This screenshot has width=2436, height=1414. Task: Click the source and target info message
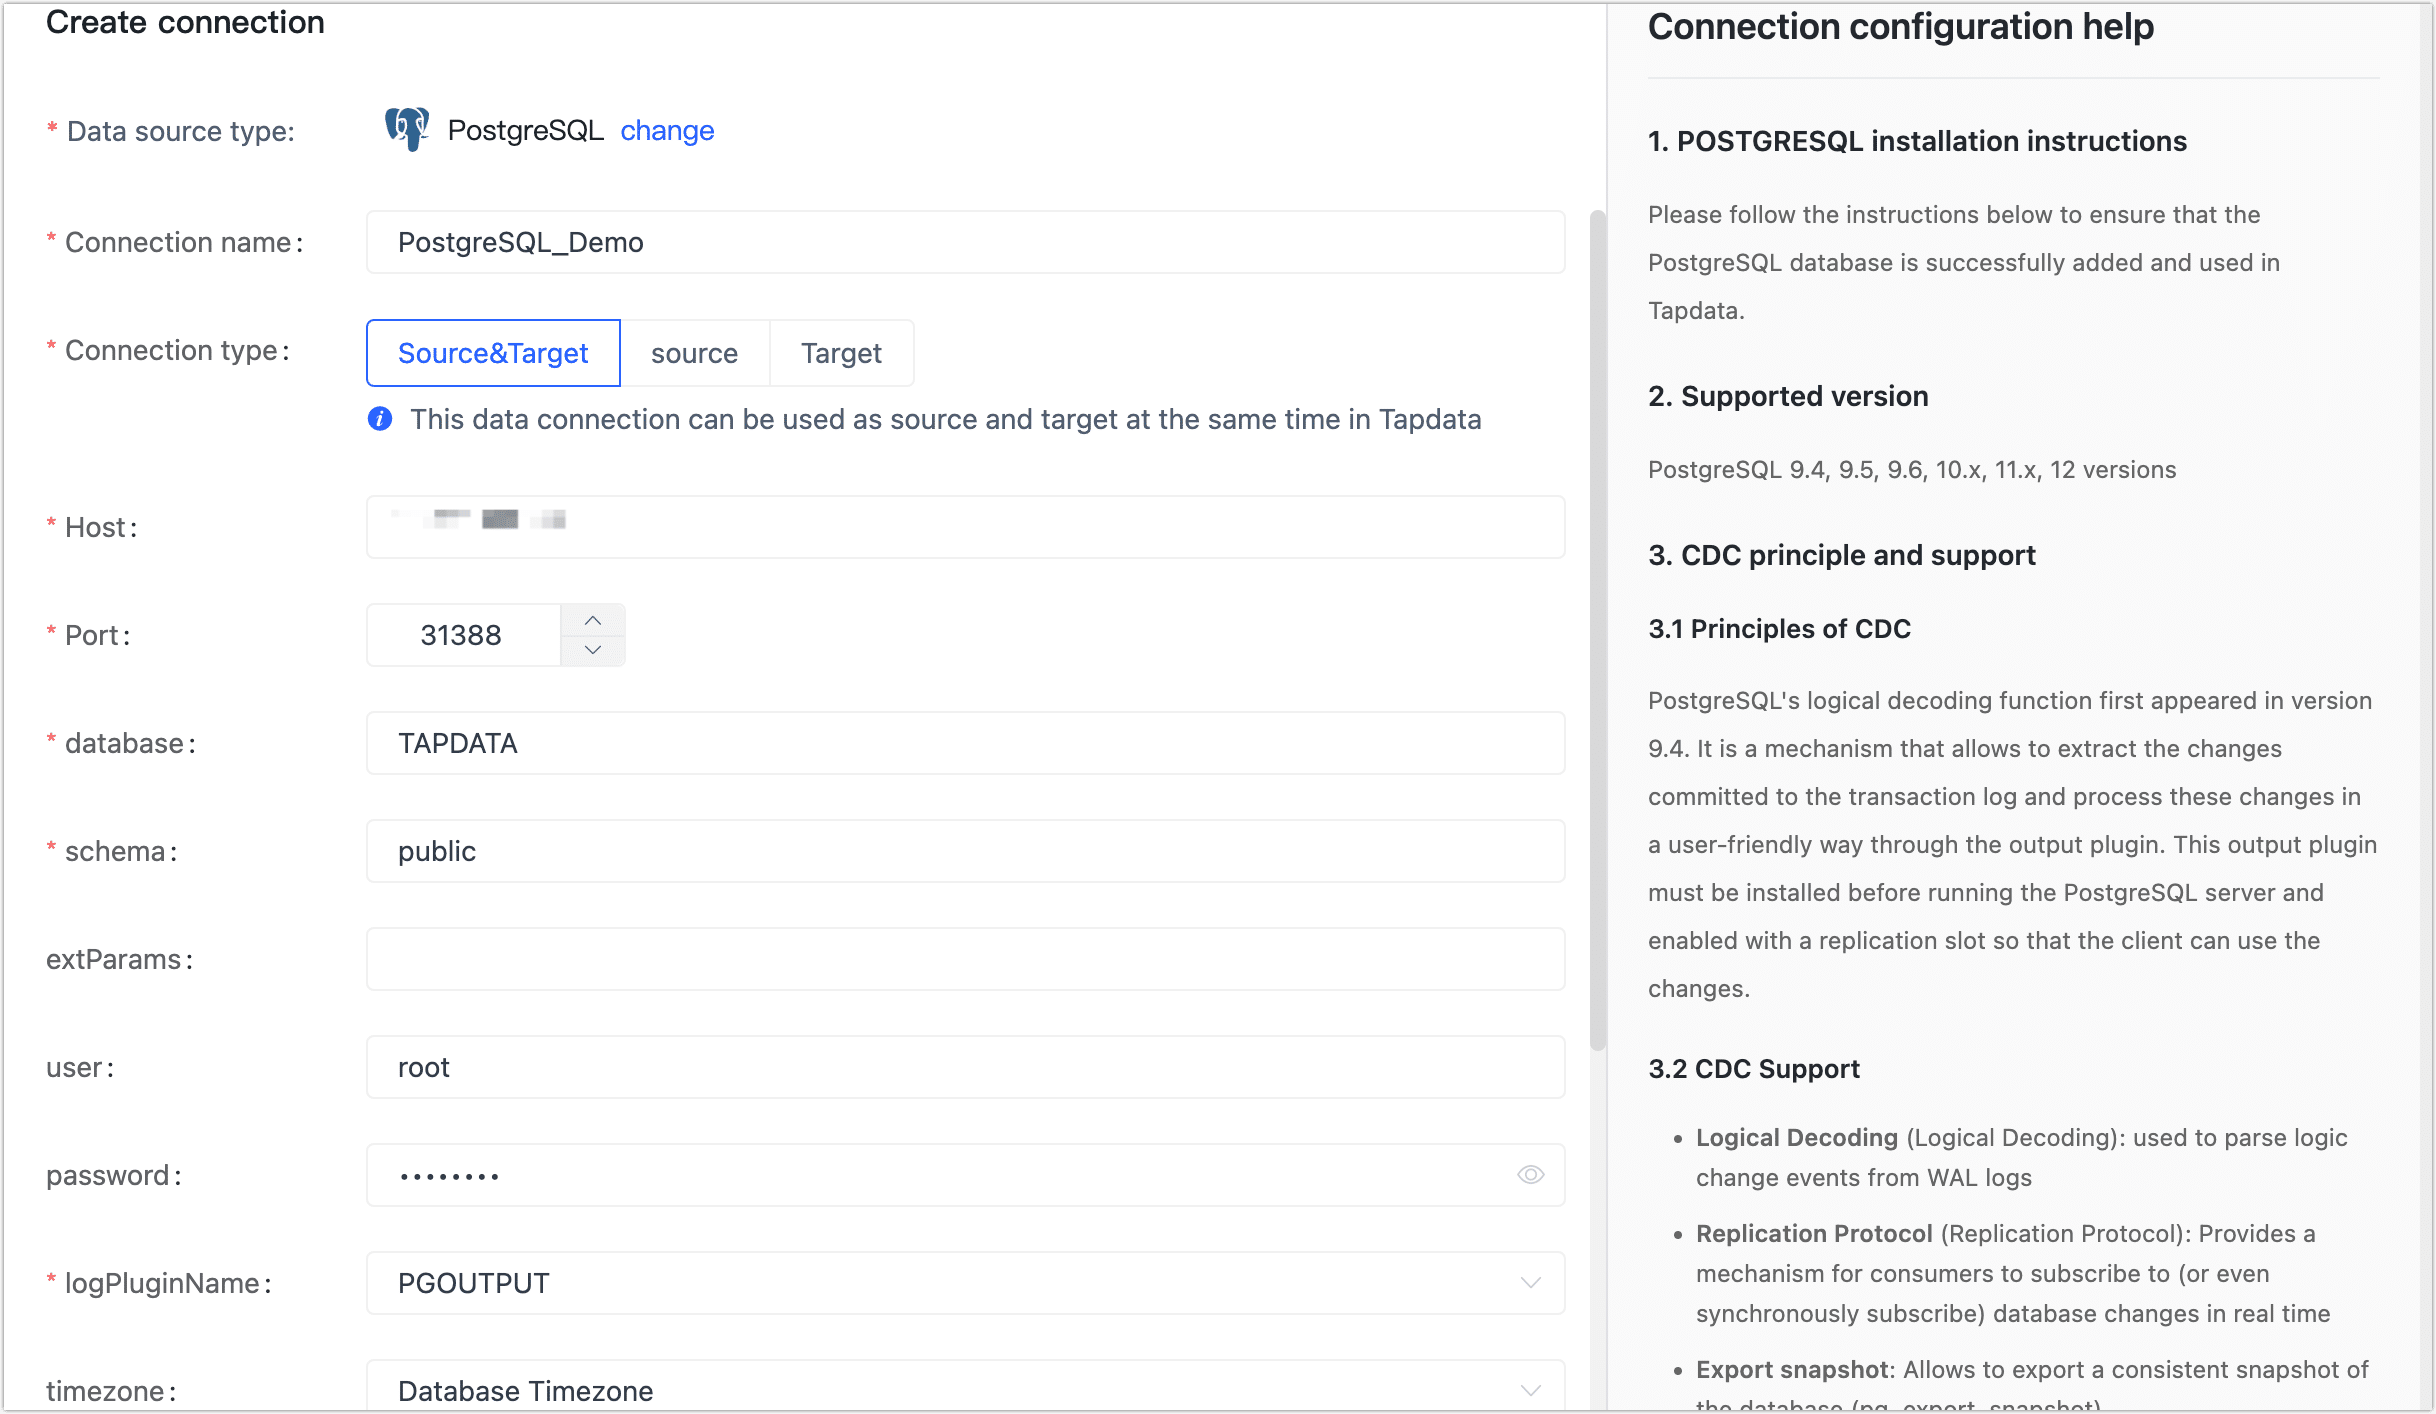(945, 419)
